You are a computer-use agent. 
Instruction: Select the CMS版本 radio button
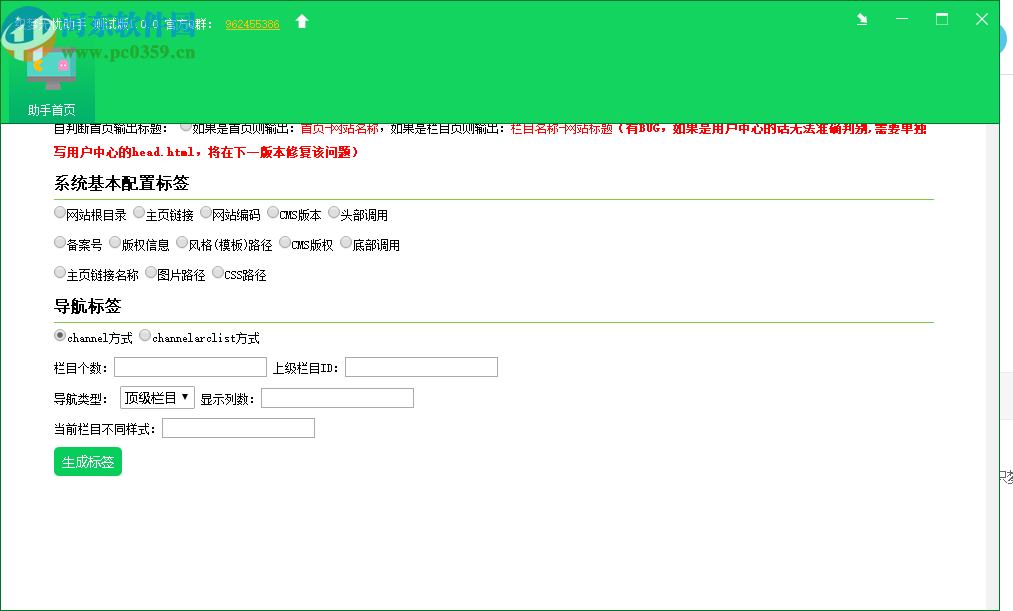tap(272, 212)
